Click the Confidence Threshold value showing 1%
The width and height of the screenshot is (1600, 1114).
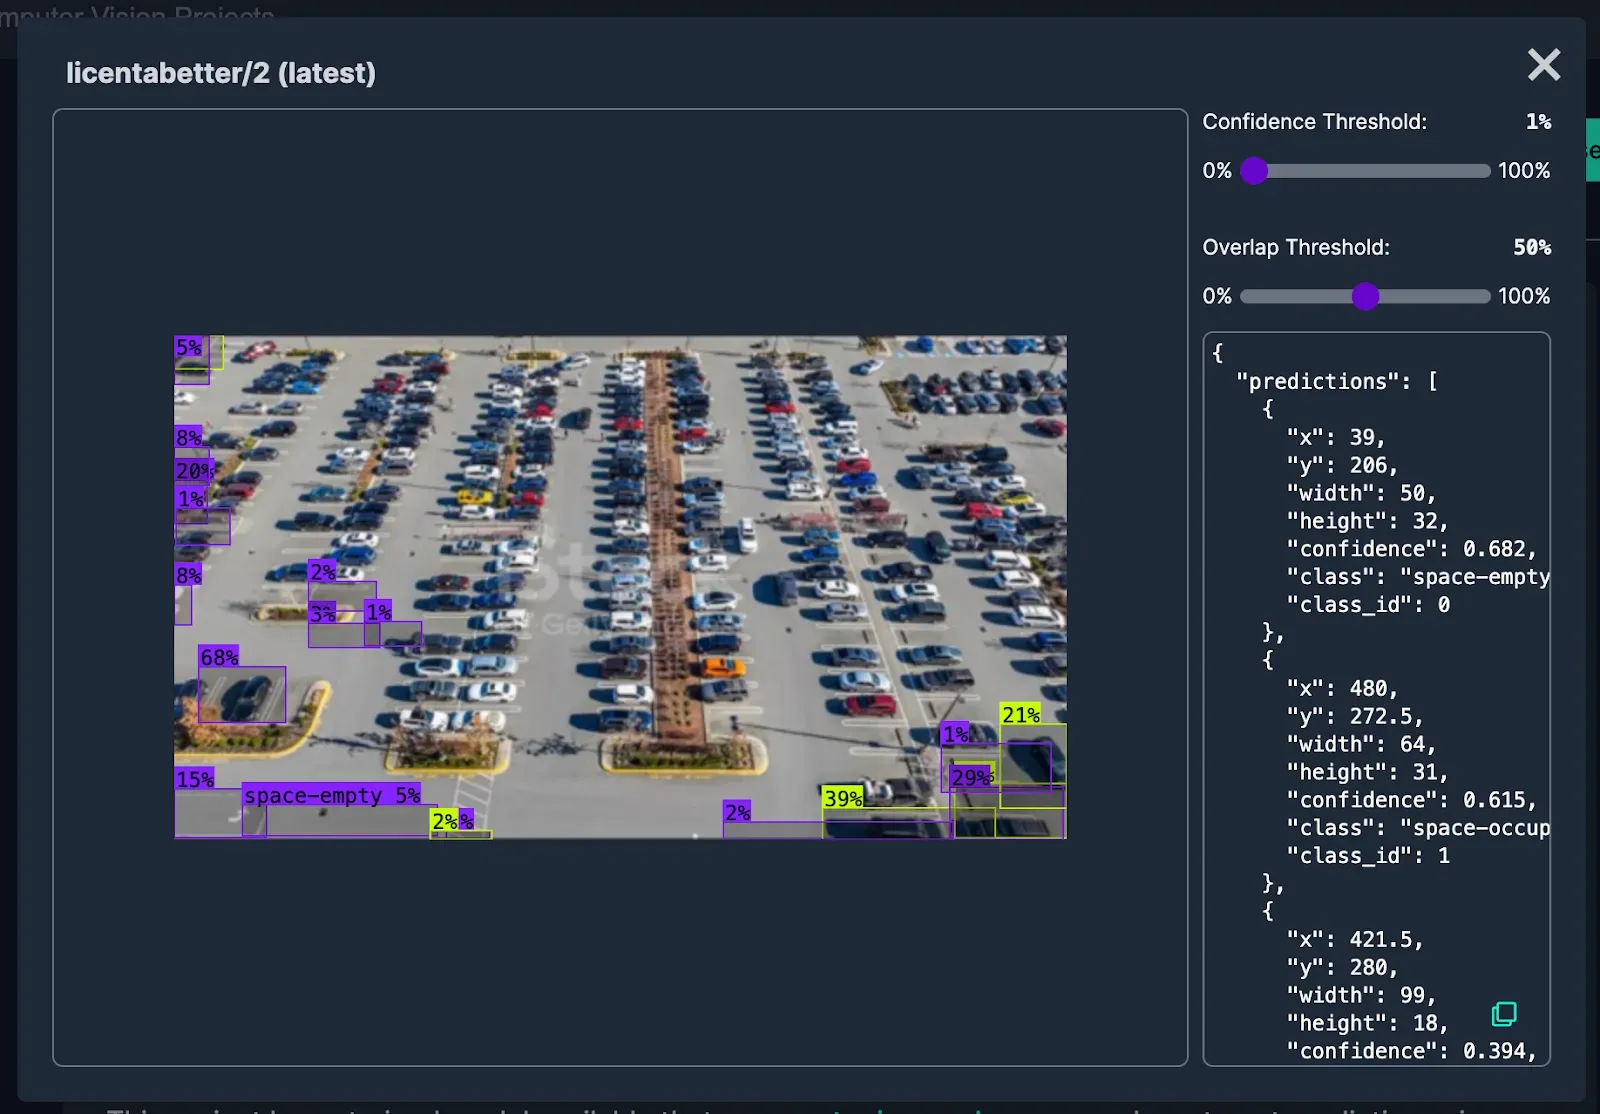[1538, 121]
